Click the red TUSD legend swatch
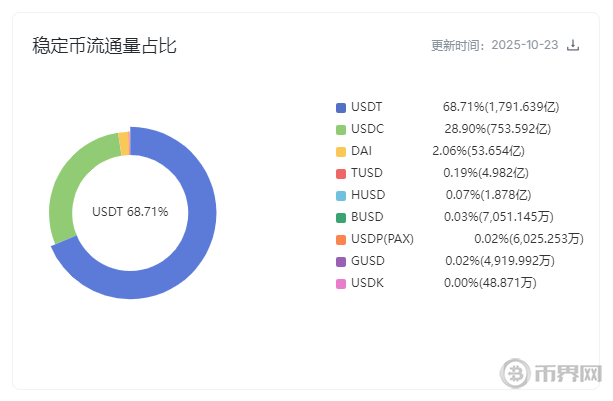This screenshot has width=613, height=401. coord(341,173)
